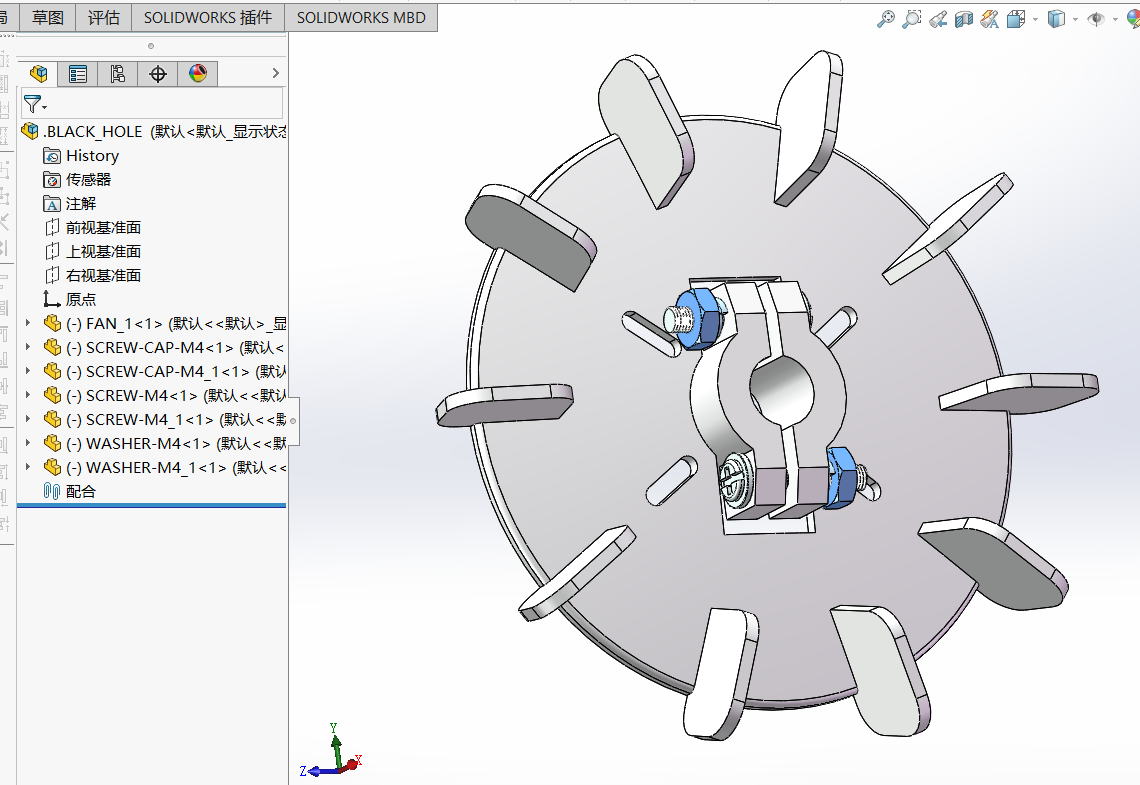Click the tree filter input field

[x=152, y=103]
